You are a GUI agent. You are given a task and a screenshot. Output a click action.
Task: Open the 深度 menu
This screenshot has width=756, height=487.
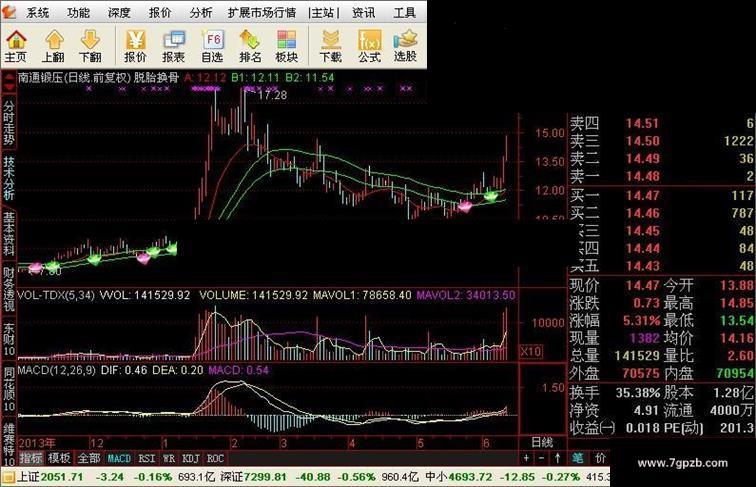click(x=119, y=13)
